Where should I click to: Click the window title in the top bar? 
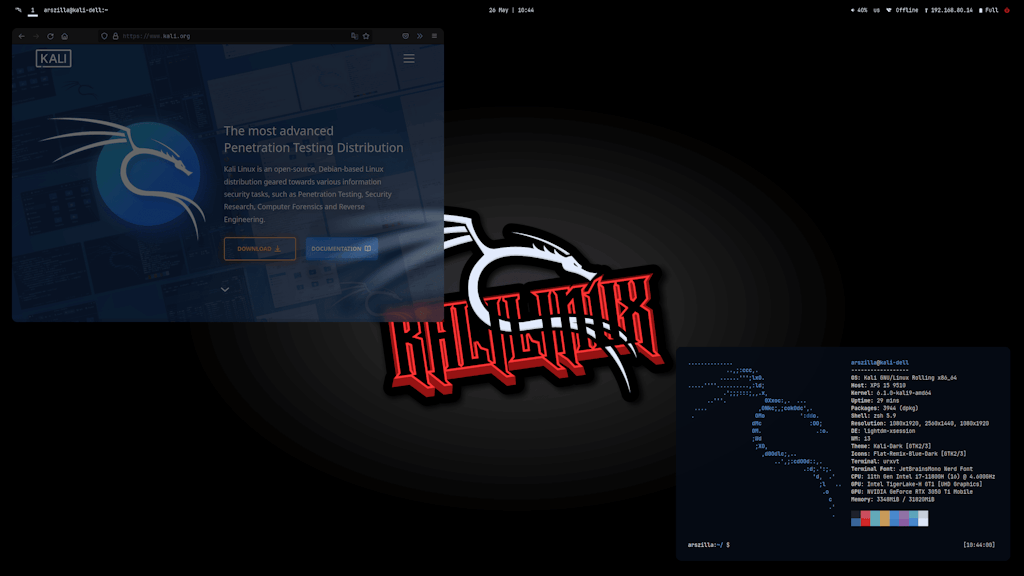click(x=76, y=10)
